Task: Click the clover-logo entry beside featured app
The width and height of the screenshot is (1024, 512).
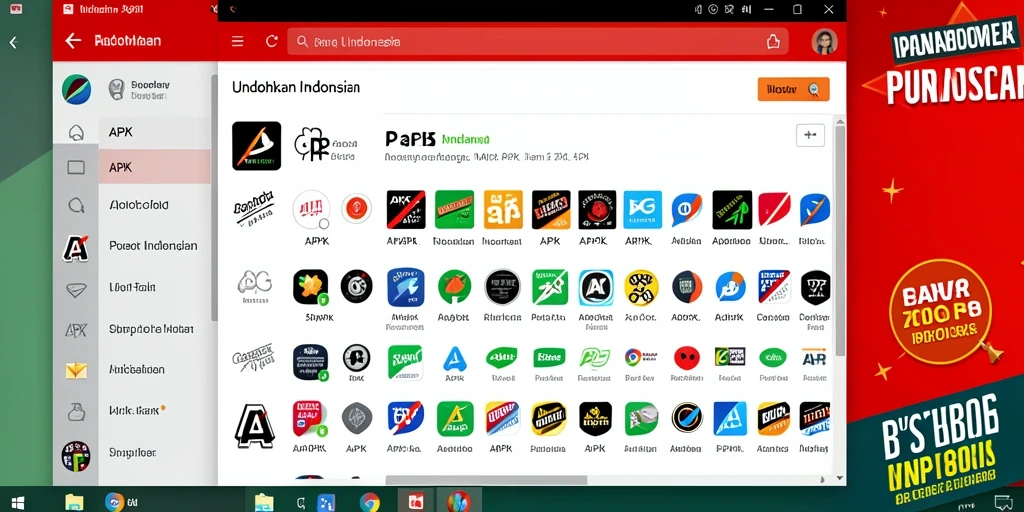Action: click(x=325, y=145)
